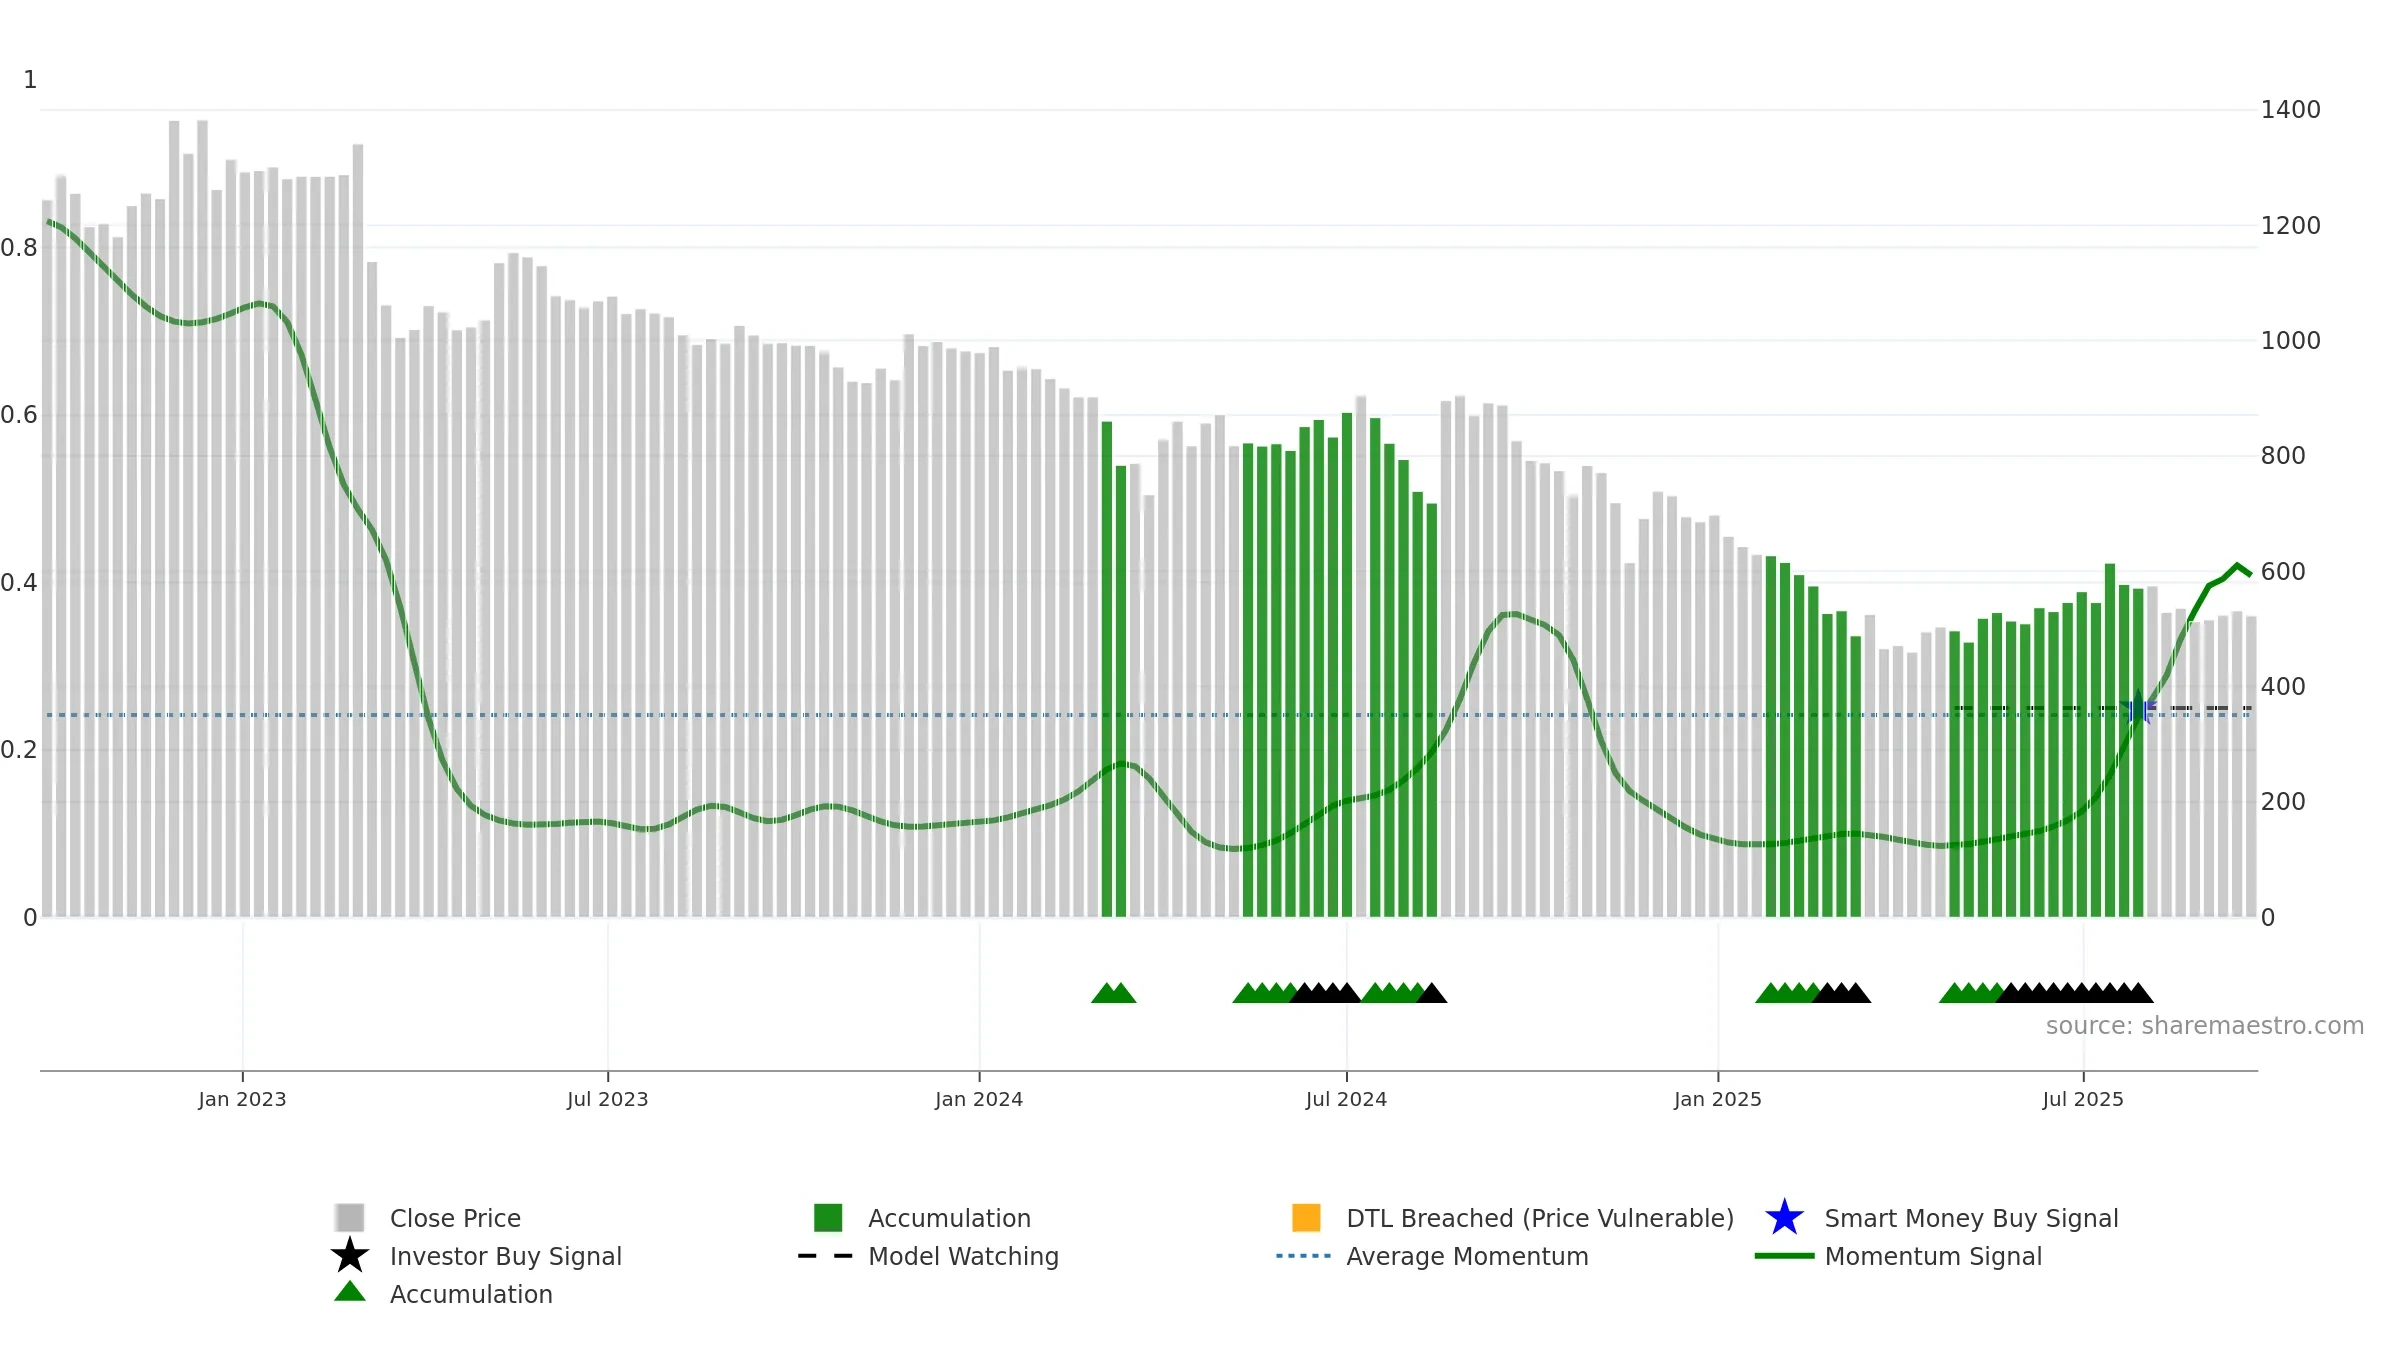Click the green Accumulation square legend swatch

tap(828, 1217)
